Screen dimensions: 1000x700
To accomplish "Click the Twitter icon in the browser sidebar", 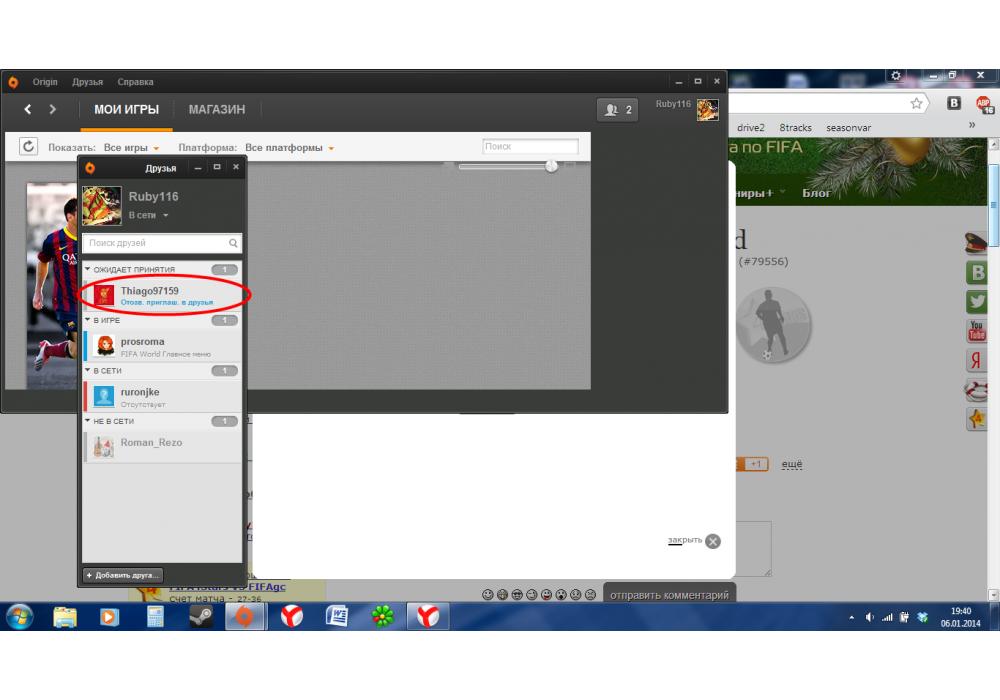I will 976,302.
